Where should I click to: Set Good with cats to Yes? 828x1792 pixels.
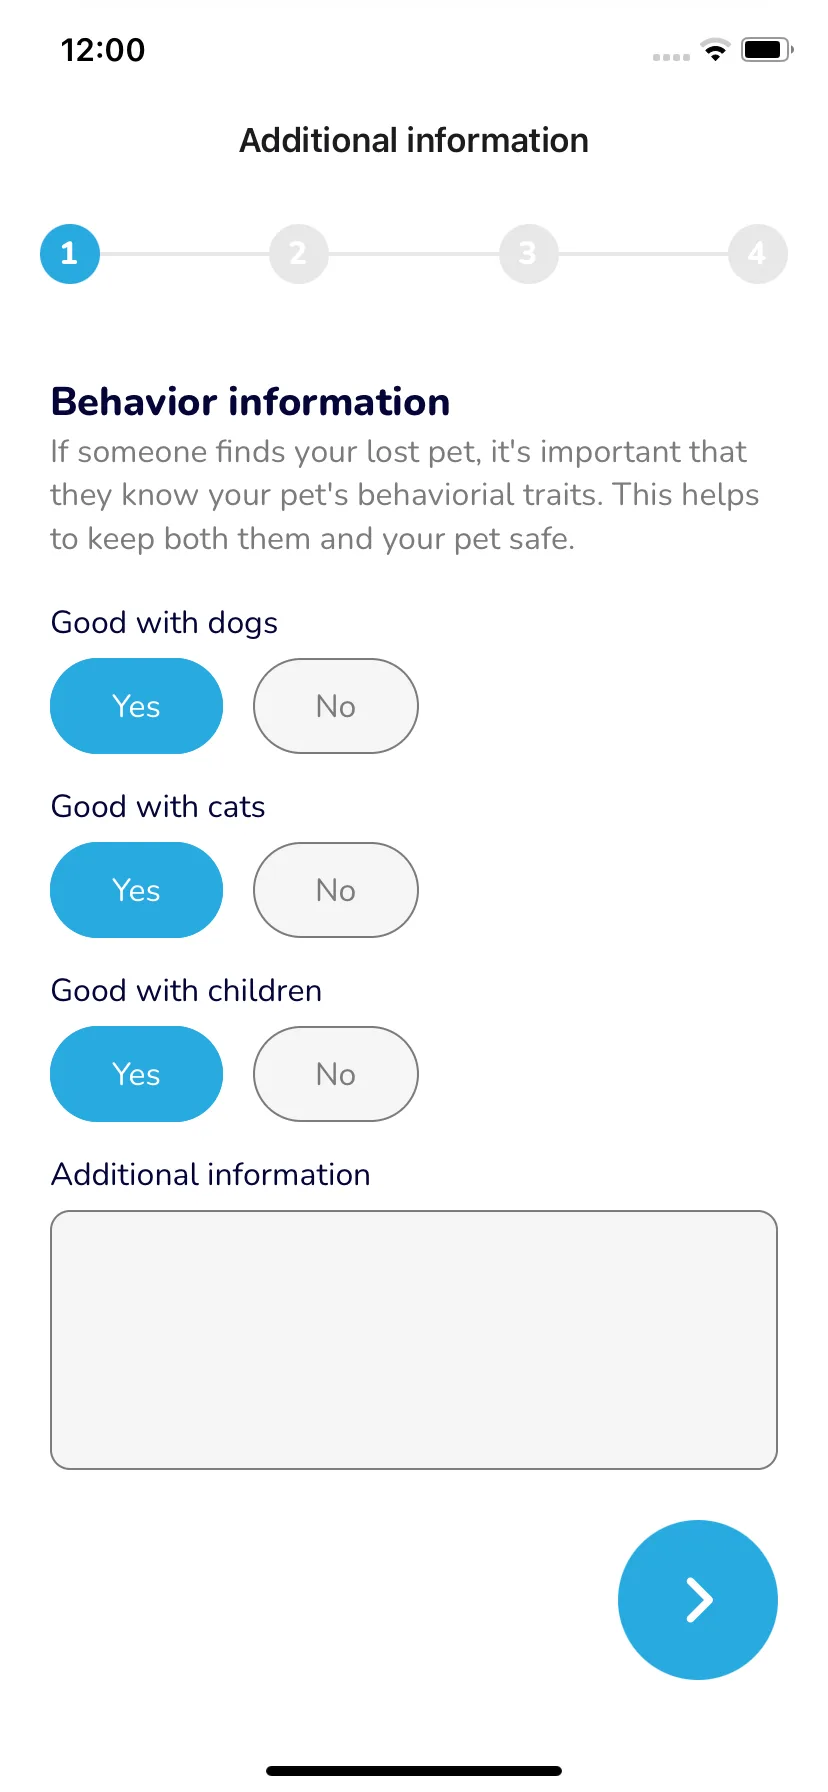pyautogui.click(x=137, y=890)
